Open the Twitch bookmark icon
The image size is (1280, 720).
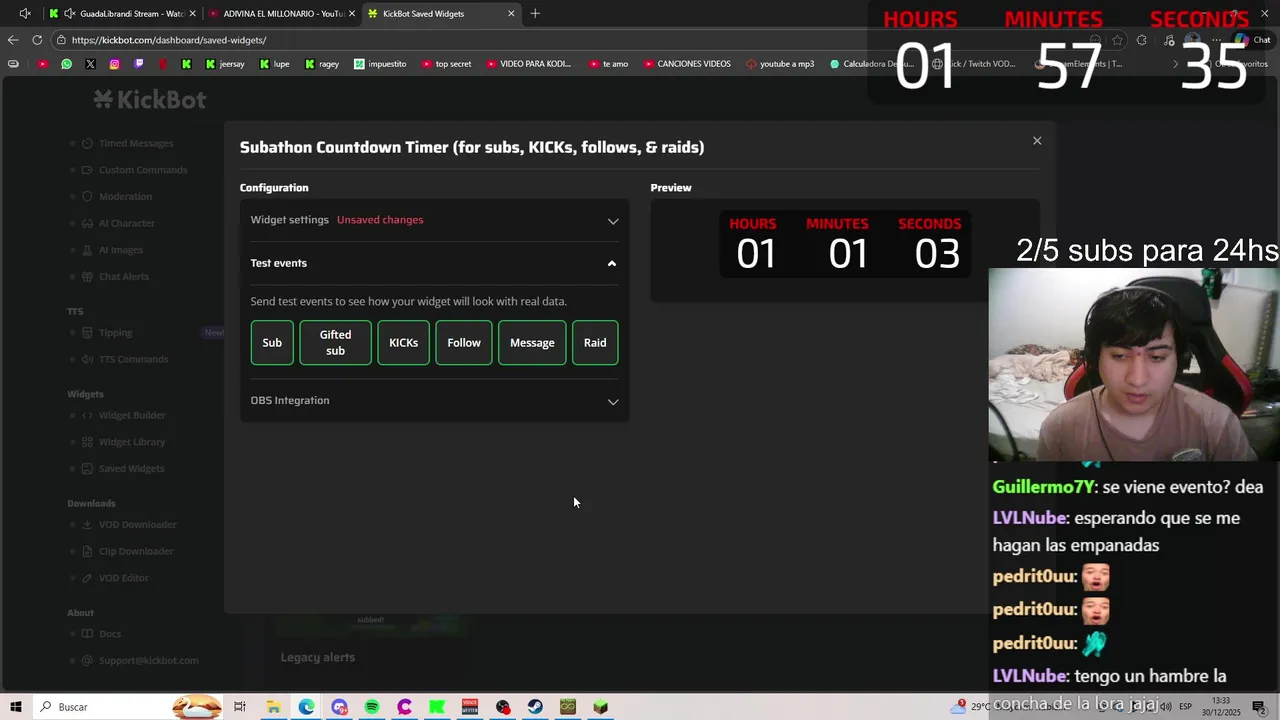(x=138, y=64)
